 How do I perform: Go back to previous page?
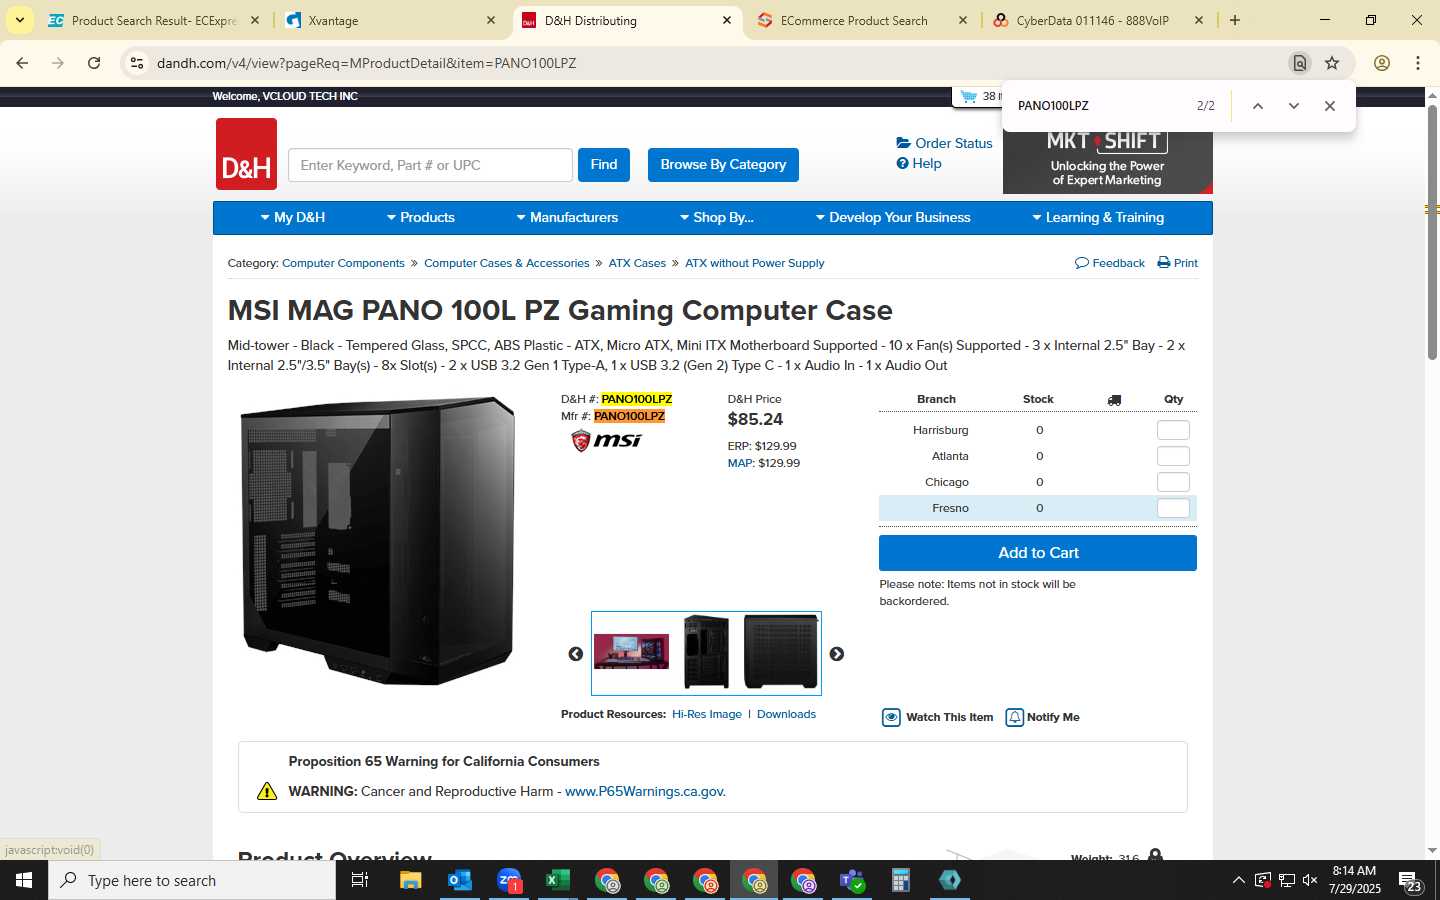click(22, 63)
